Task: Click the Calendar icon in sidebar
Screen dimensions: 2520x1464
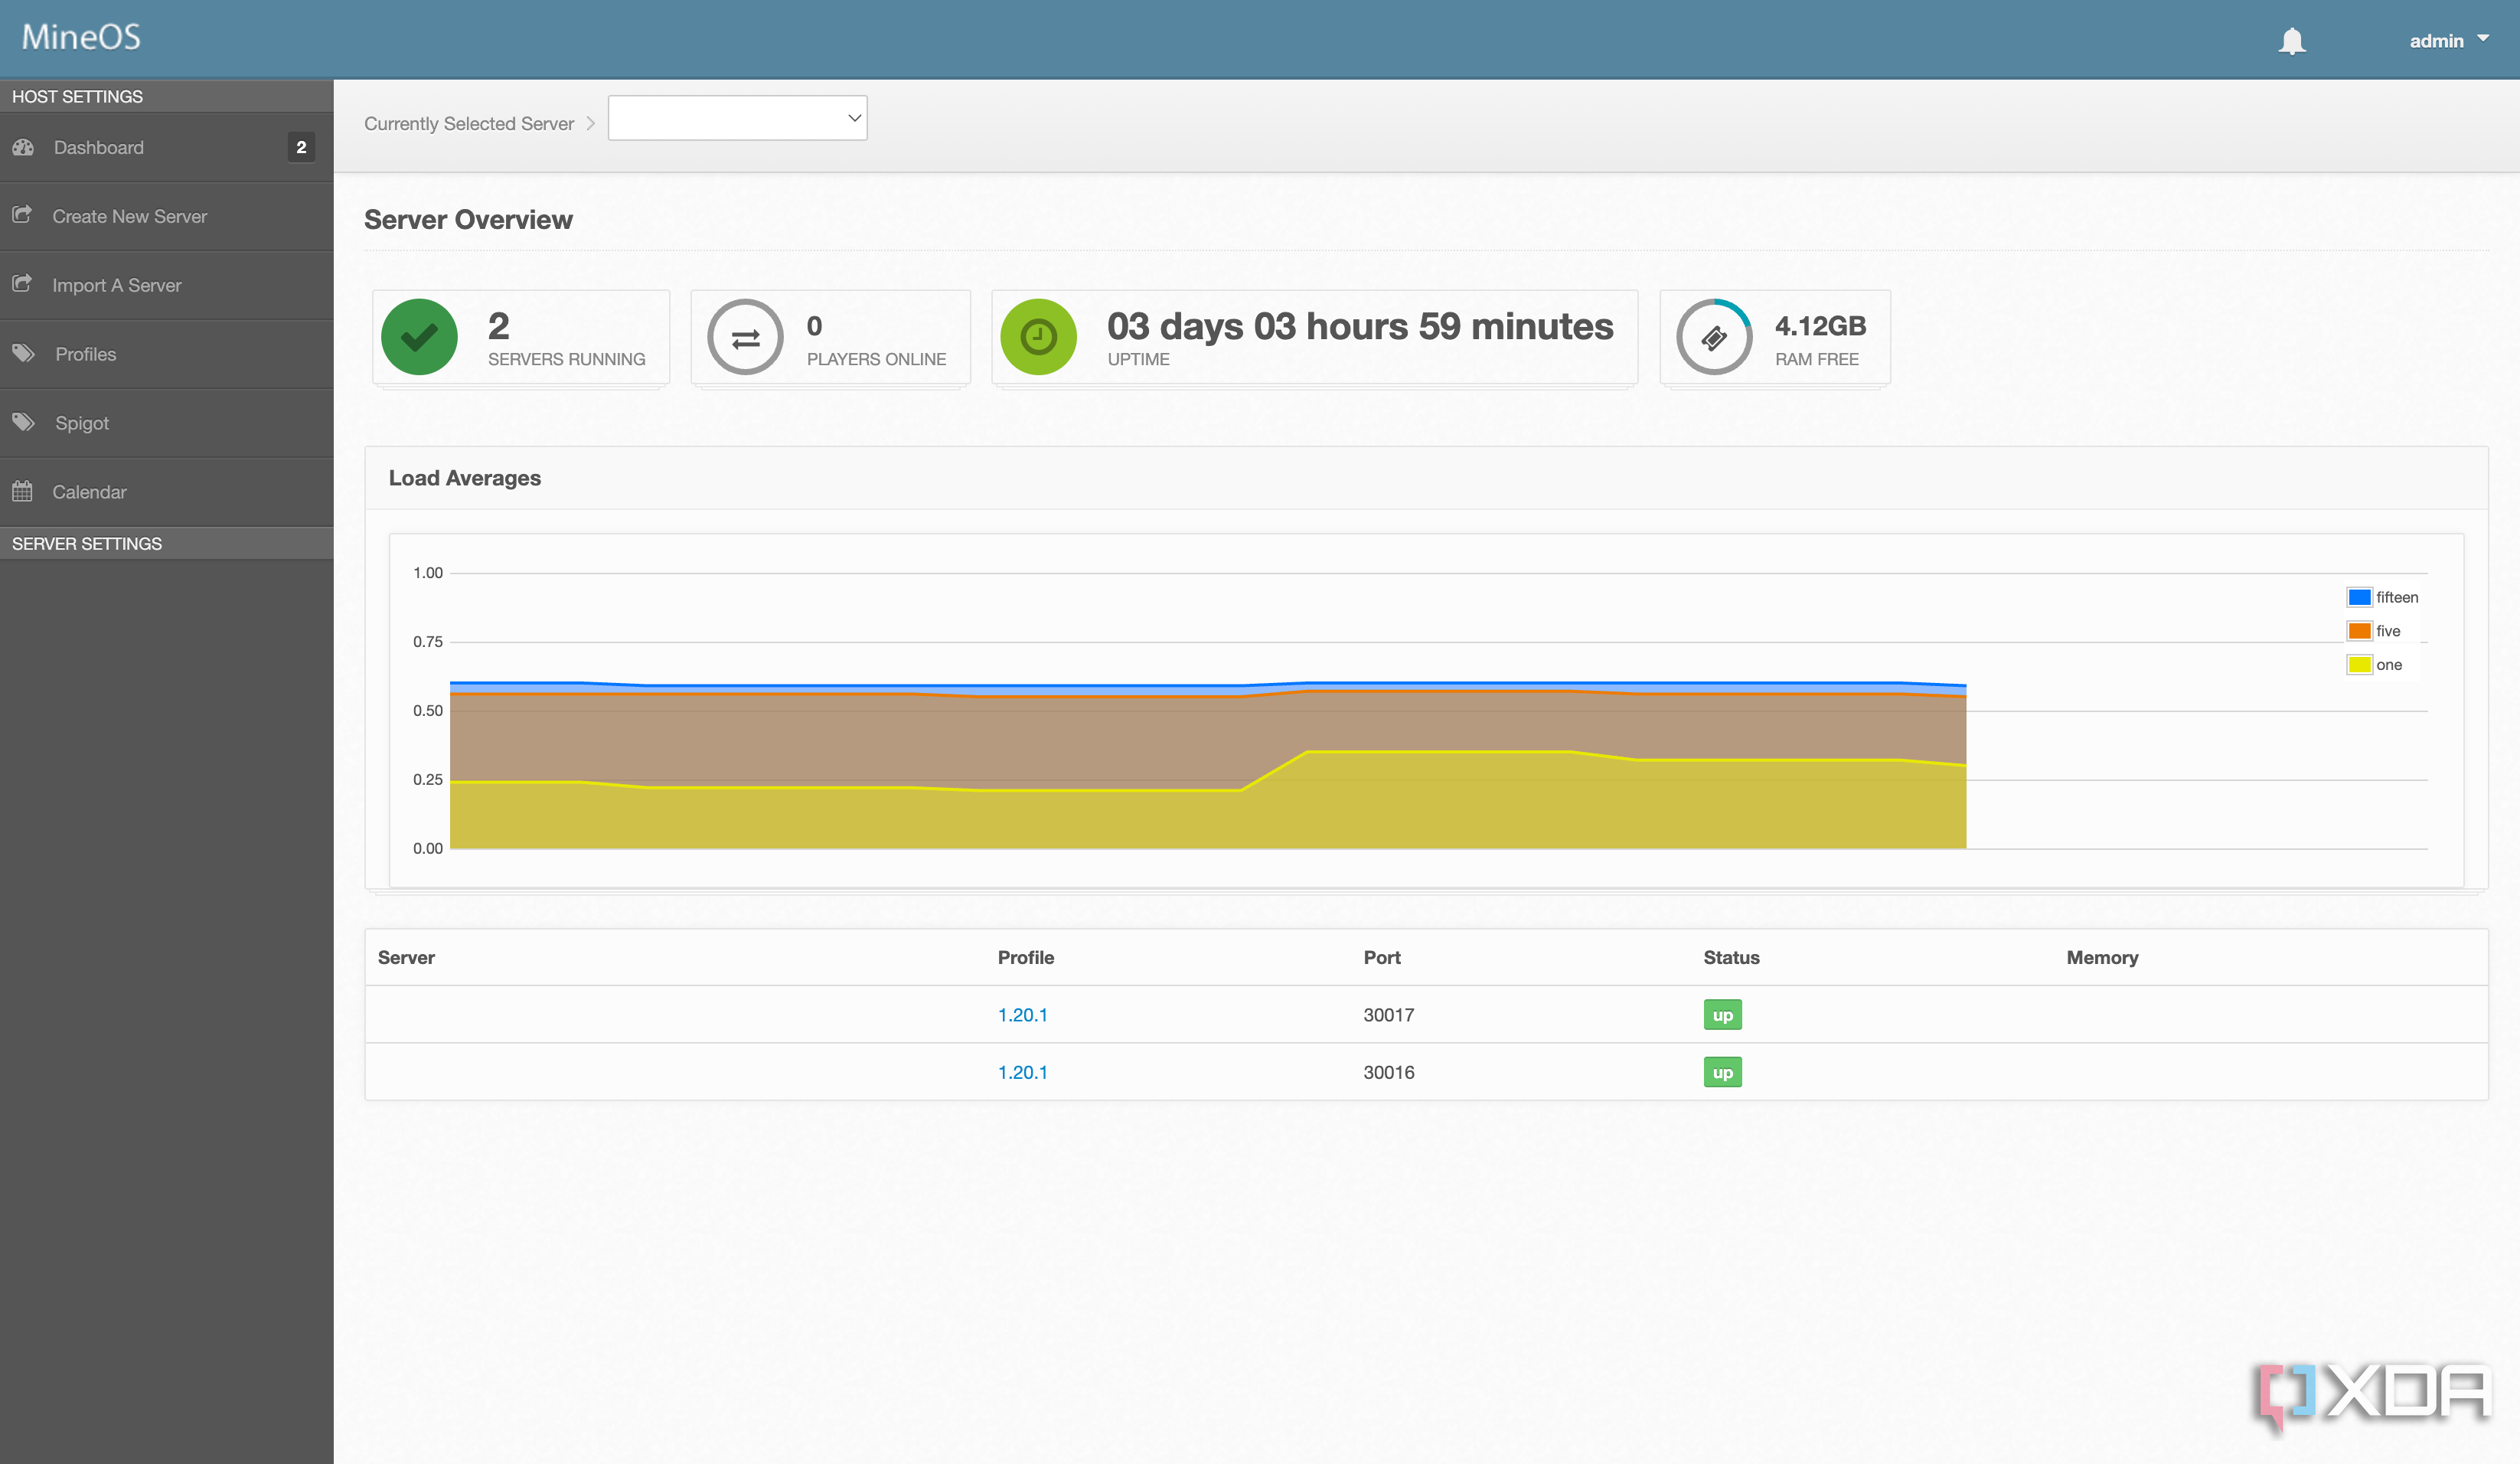Action: coord(22,491)
